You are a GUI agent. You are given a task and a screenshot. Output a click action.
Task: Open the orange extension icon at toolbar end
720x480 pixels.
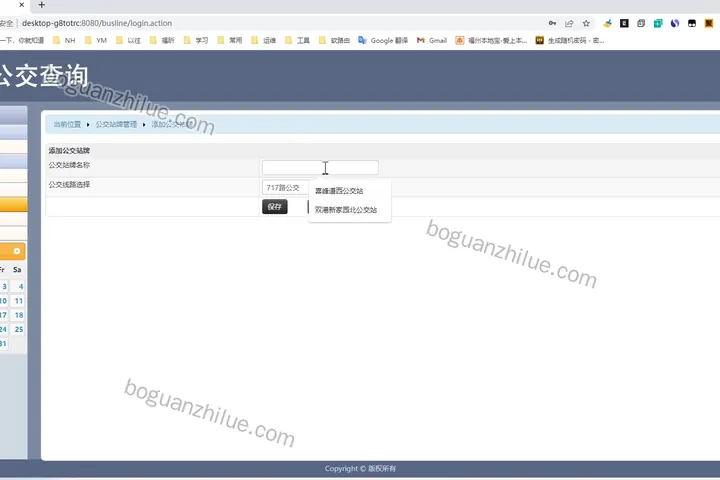pyautogui.click(x=709, y=23)
